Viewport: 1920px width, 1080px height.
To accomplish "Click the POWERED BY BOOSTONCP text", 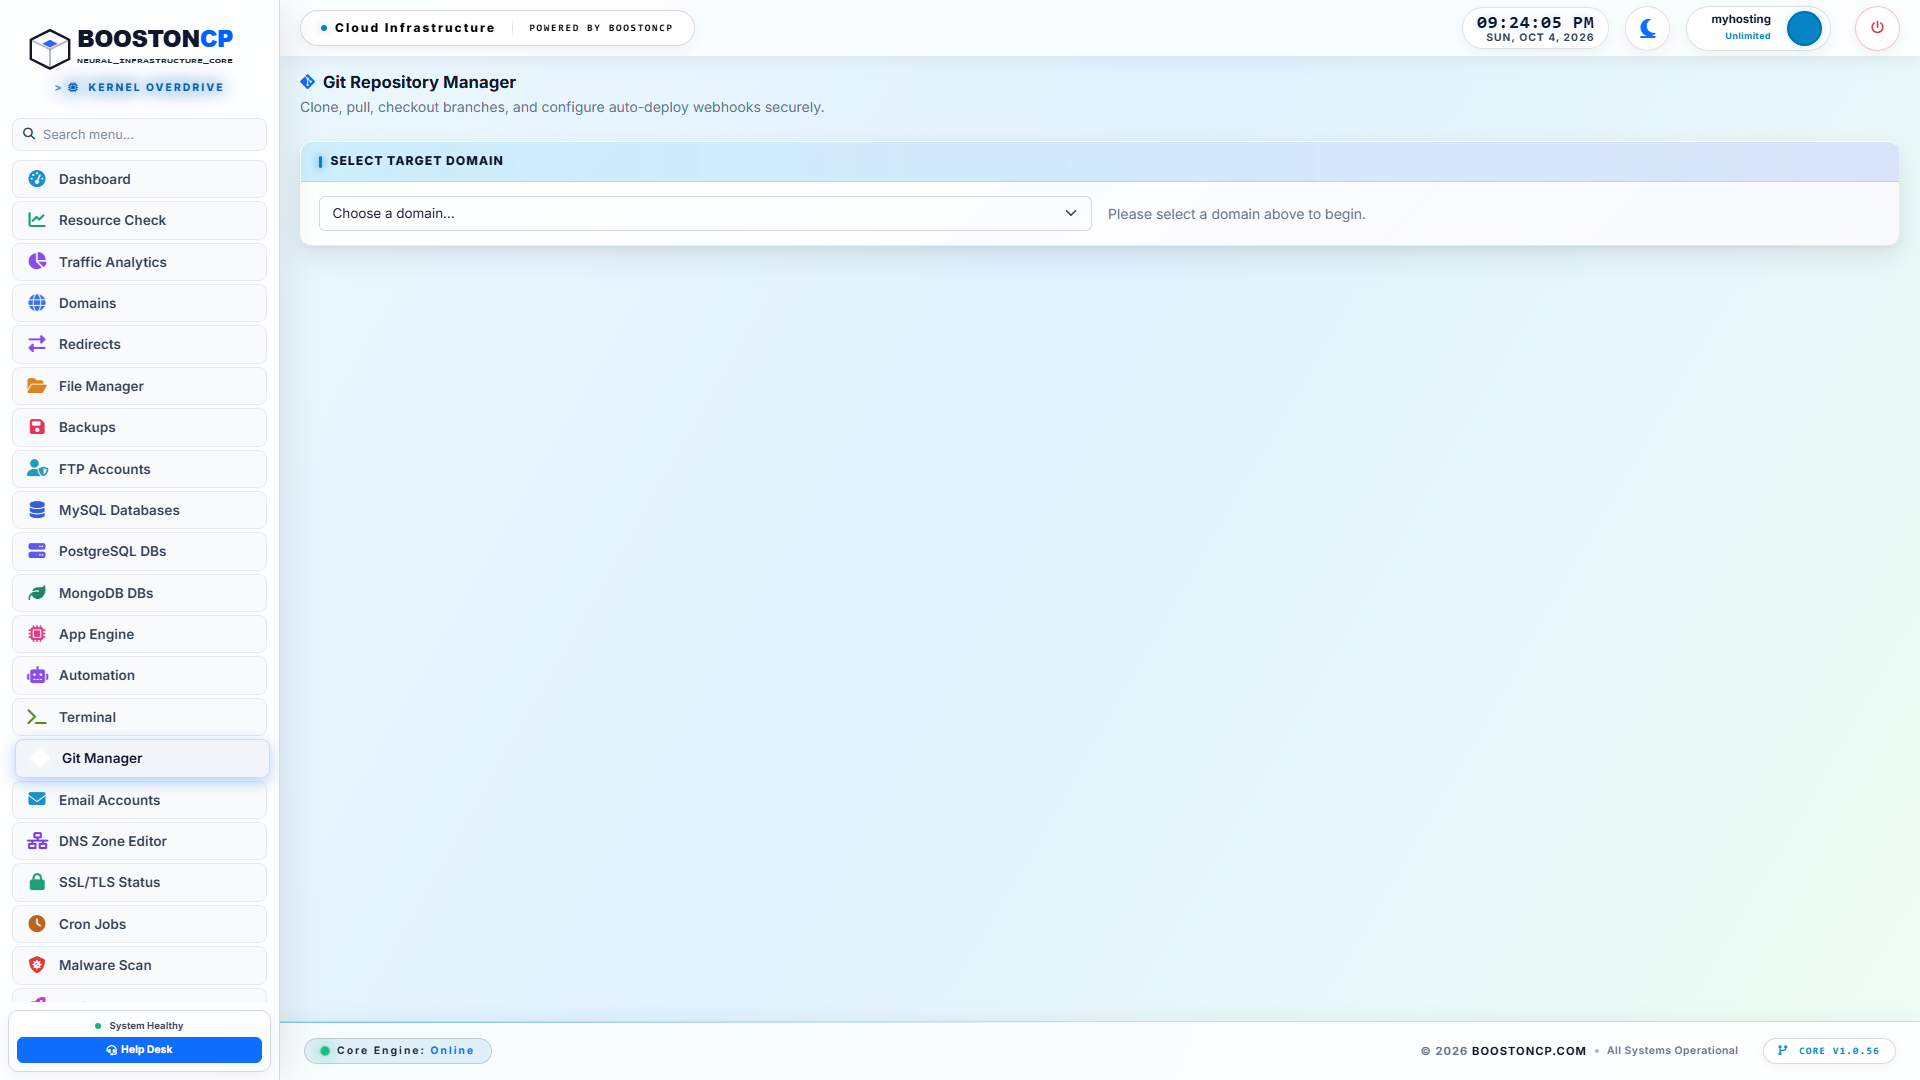I will pos(601,28).
